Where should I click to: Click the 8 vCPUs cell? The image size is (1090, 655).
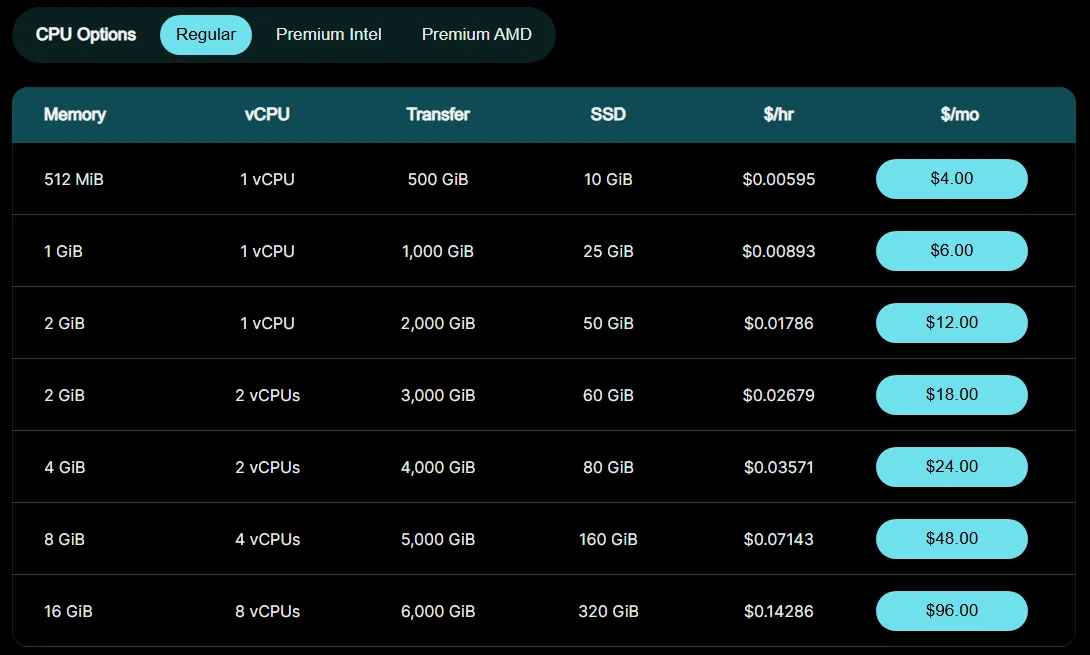[x=268, y=611]
